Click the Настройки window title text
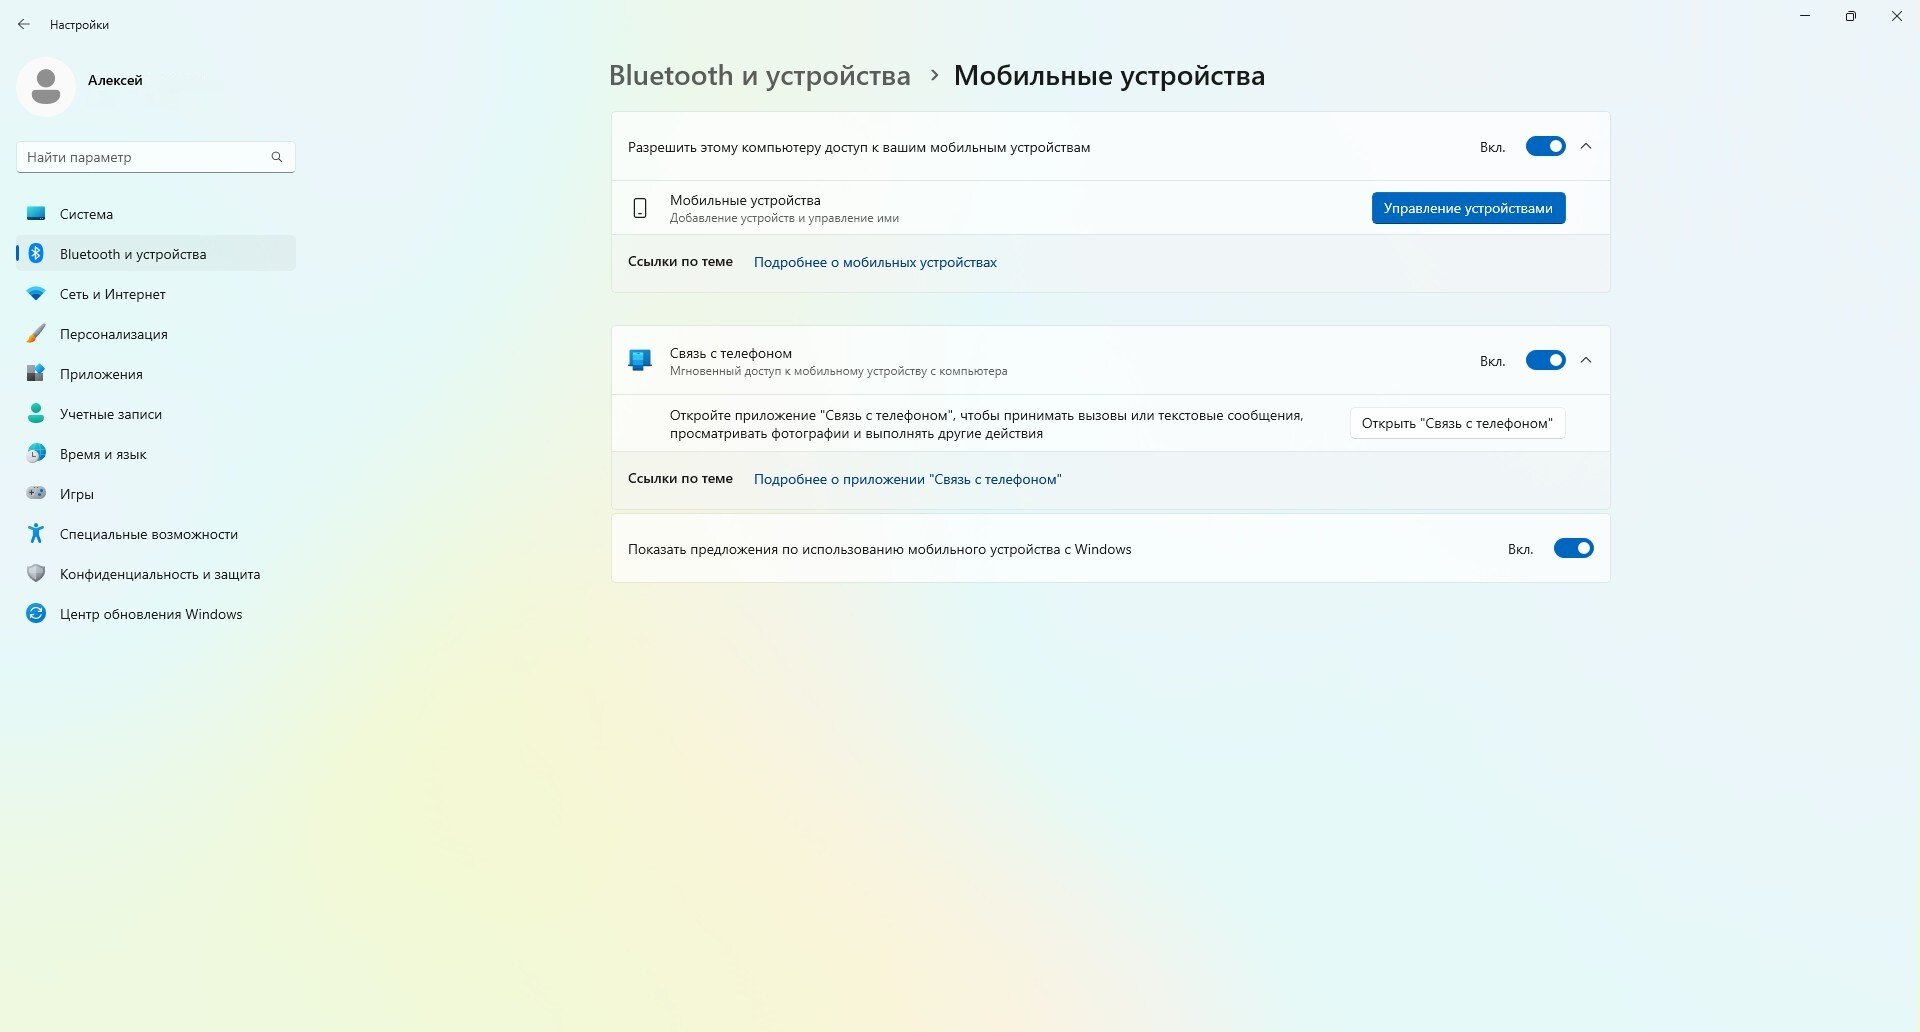Image resolution: width=1920 pixels, height=1032 pixels. point(79,24)
